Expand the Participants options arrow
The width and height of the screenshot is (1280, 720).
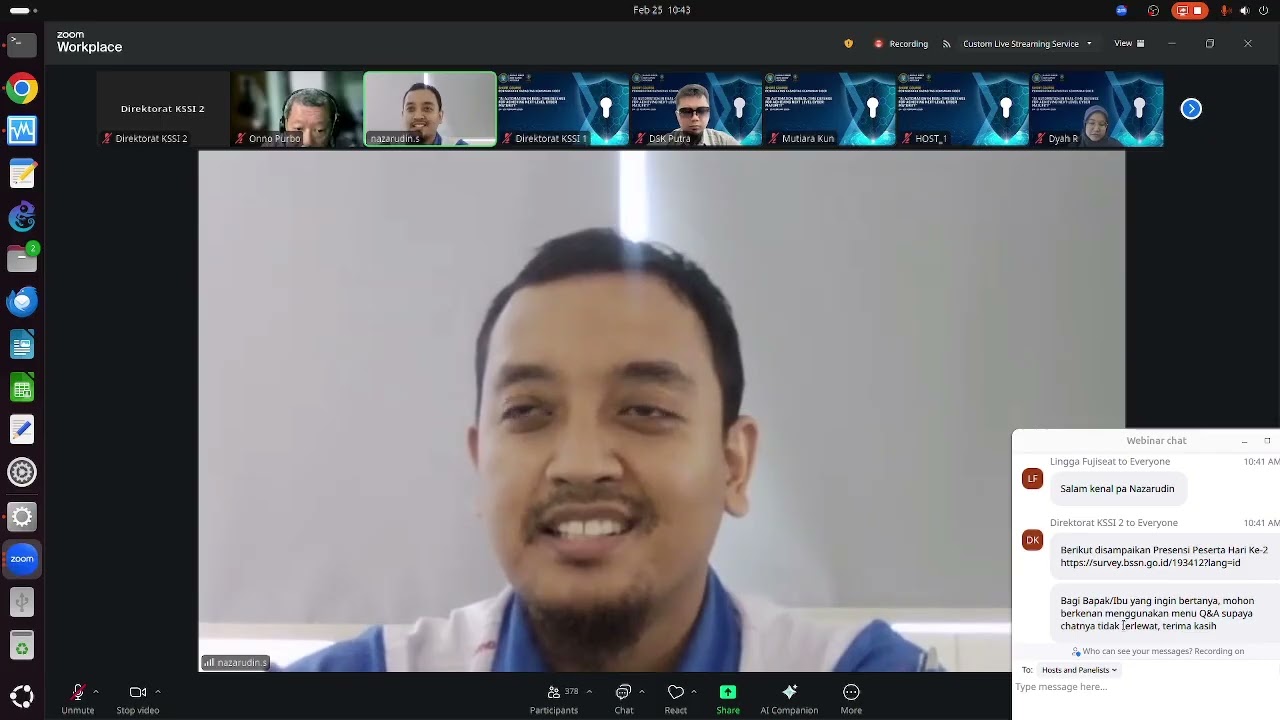click(x=589, y=691)
